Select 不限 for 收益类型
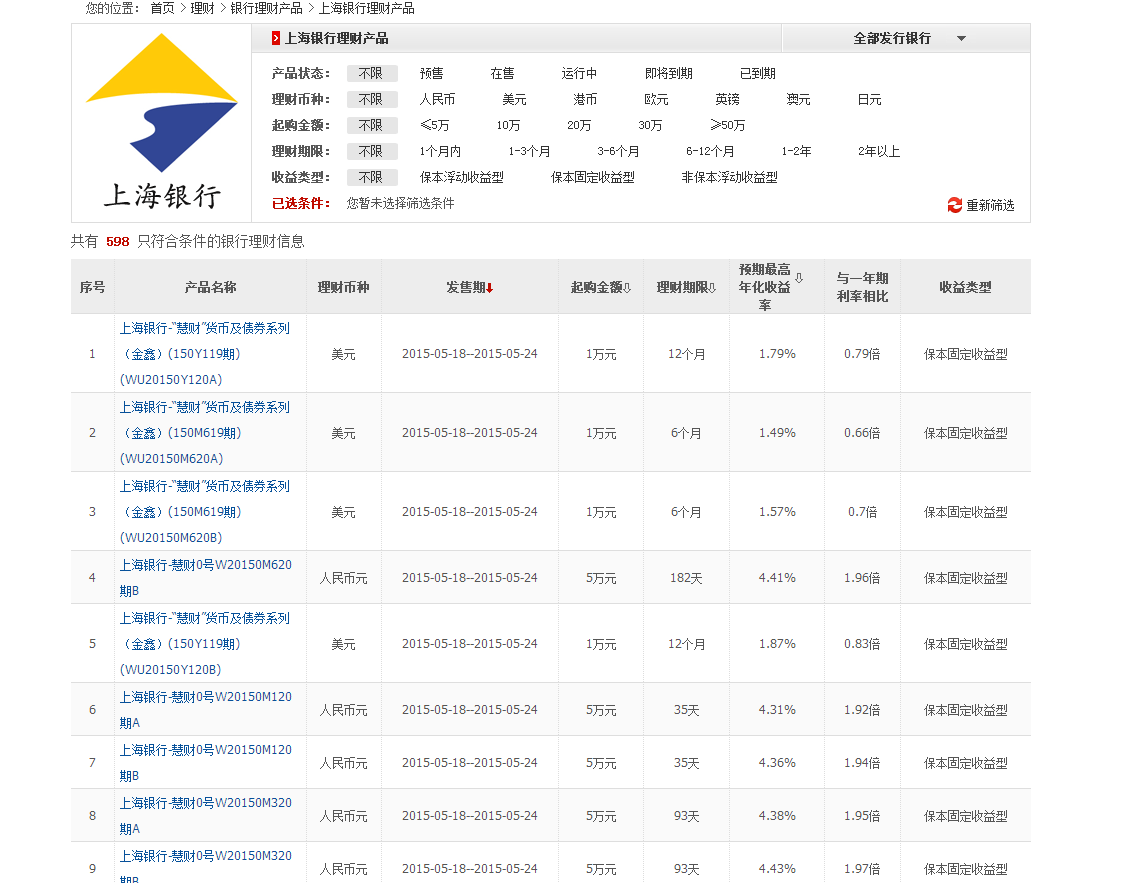 click(372, 177)
